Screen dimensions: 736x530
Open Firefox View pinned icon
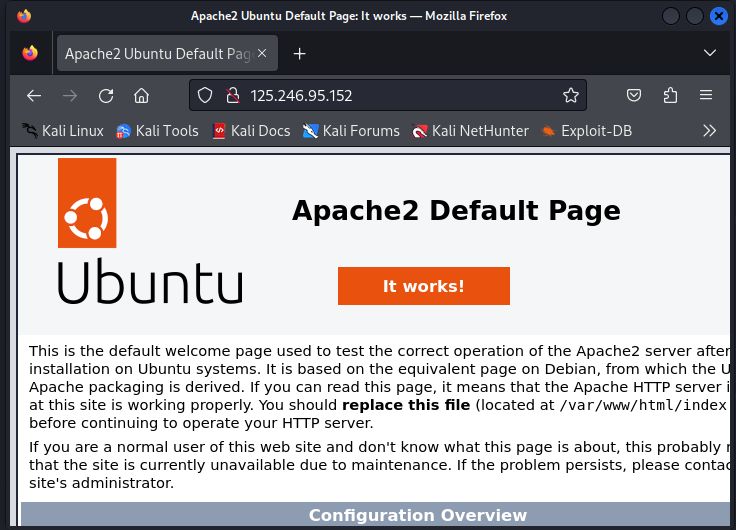point(30,53)
